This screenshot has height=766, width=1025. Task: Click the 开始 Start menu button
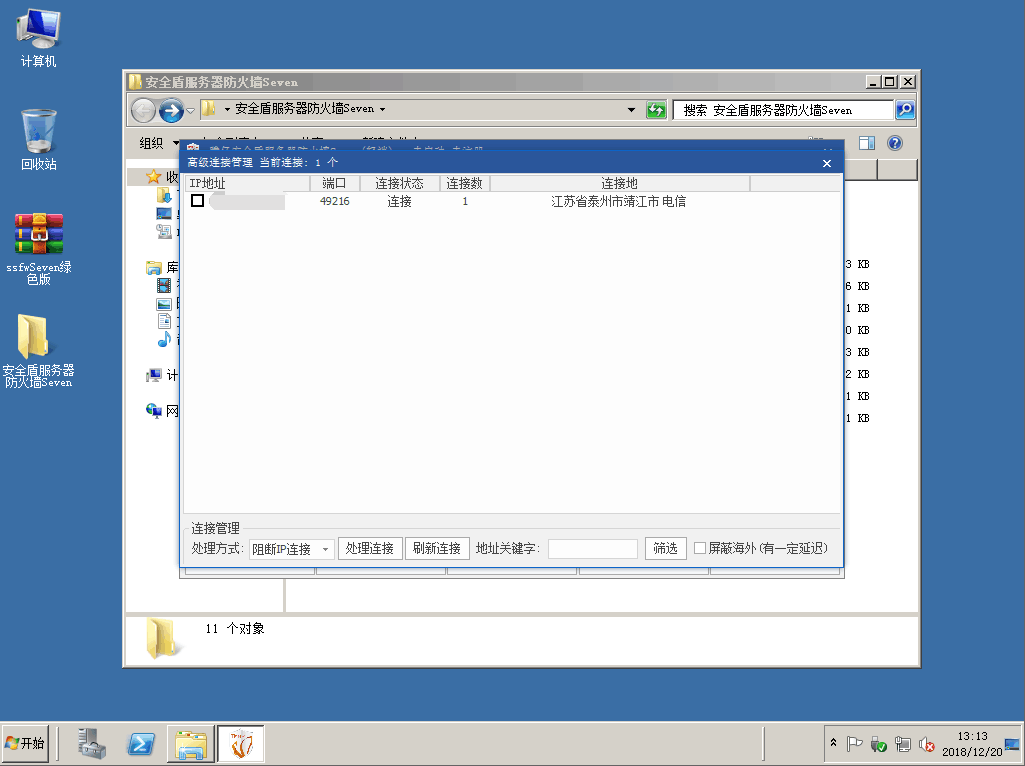26,743
